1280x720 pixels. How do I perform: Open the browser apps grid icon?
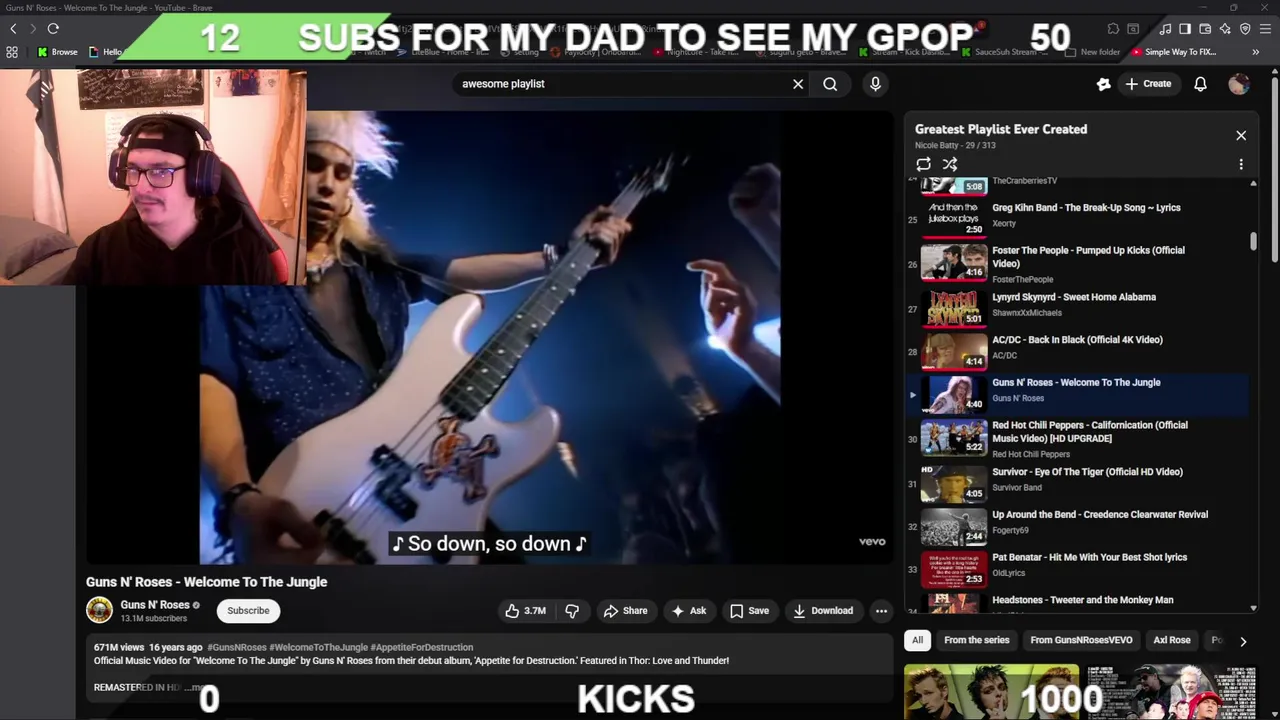12,52
